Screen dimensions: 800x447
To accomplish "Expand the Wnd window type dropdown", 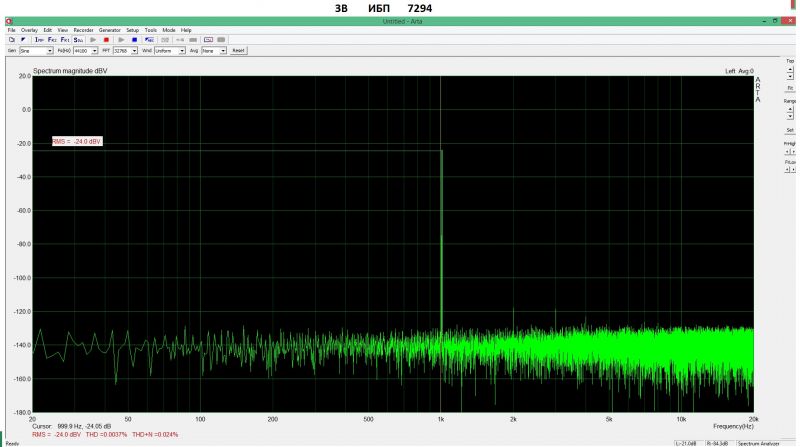I will point(182,50).
